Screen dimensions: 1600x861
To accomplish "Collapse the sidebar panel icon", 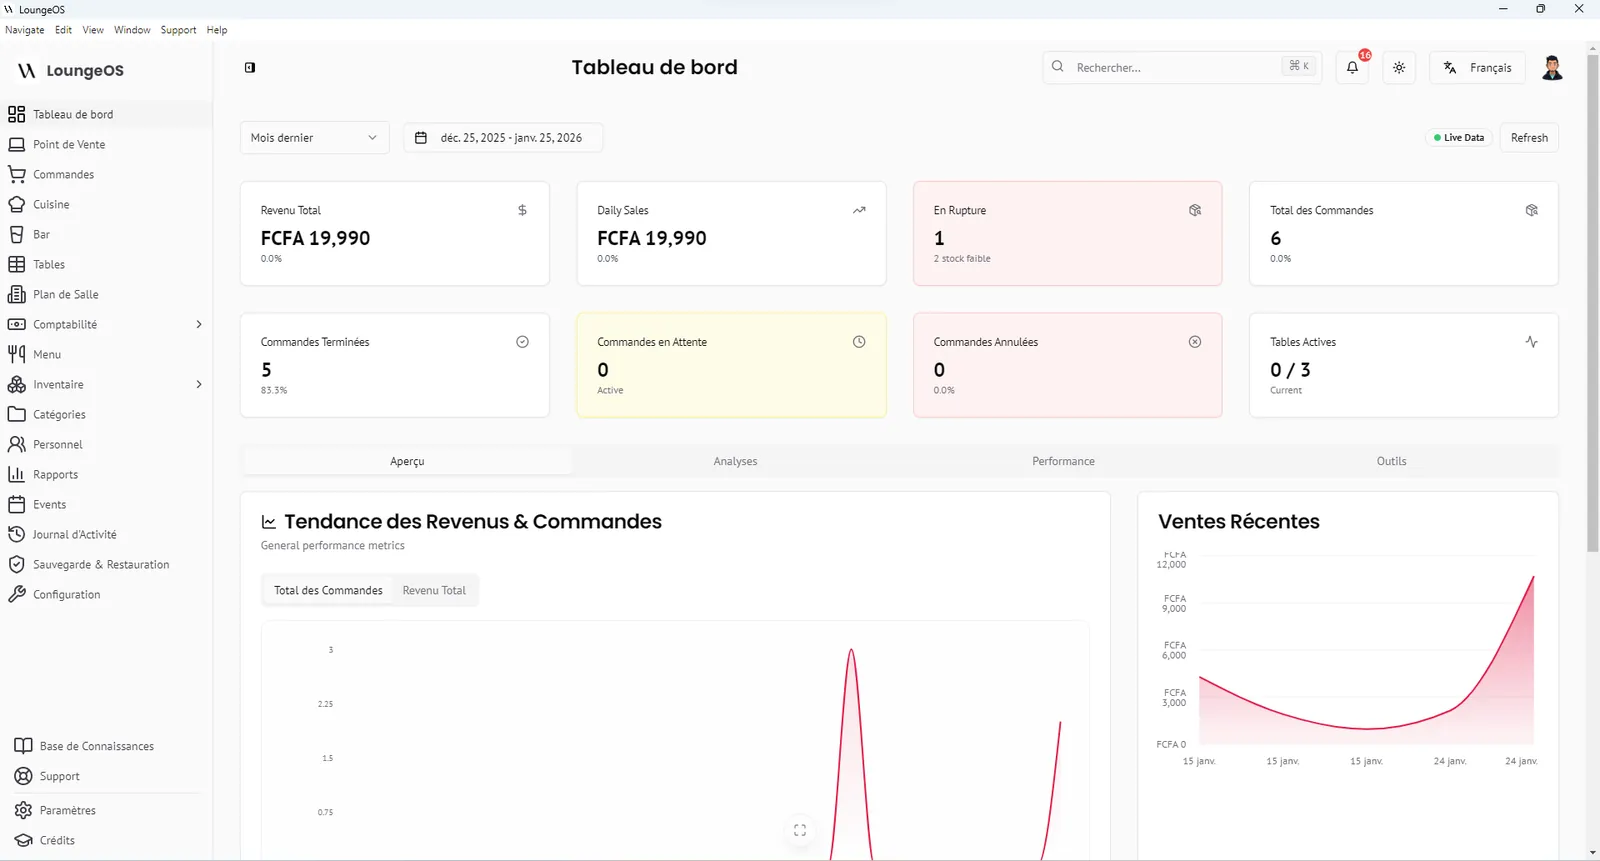I will pyautogui.click(x=250, y=68).
